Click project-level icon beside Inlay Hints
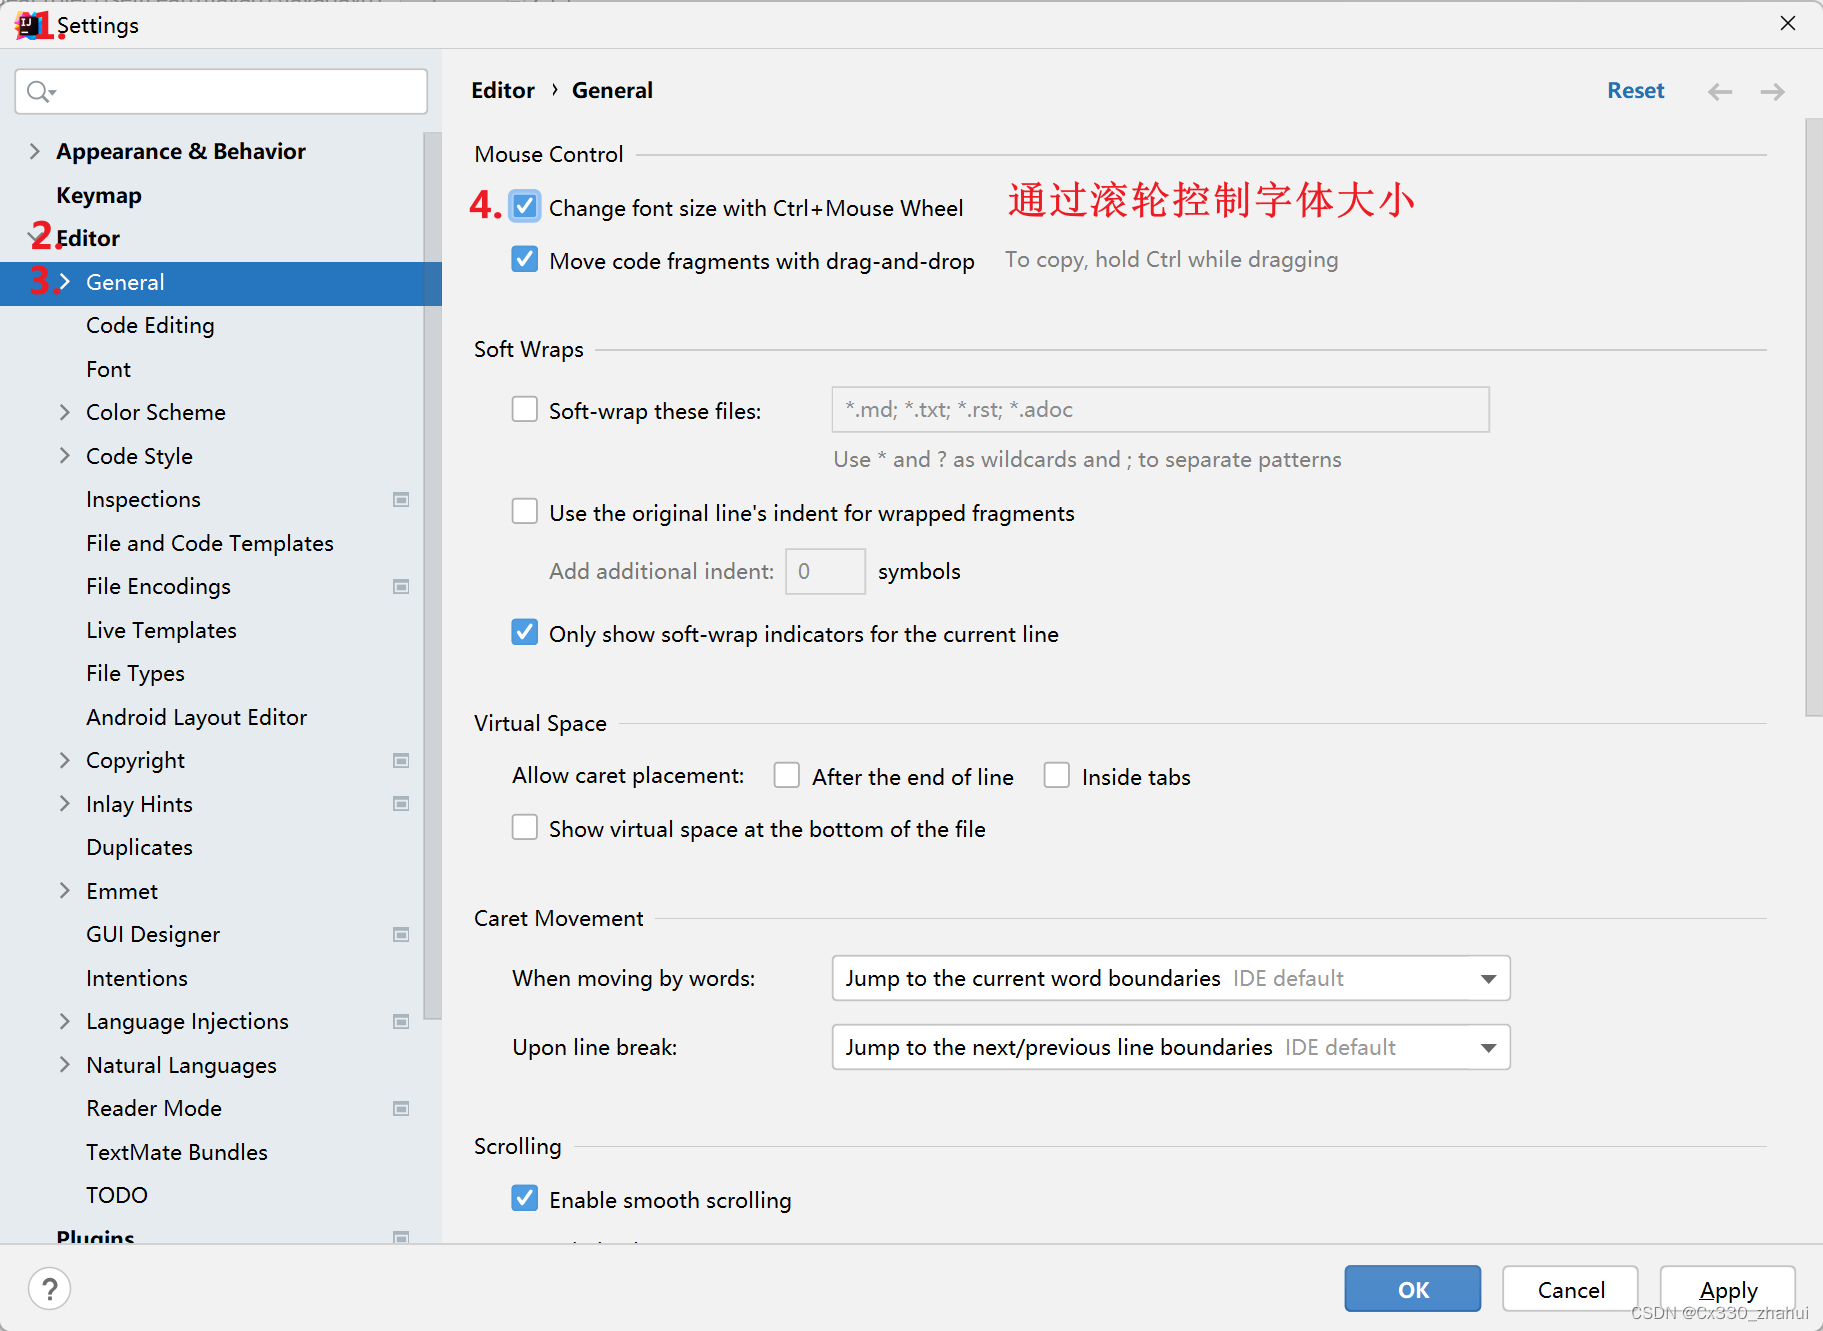 pos(401,803)
